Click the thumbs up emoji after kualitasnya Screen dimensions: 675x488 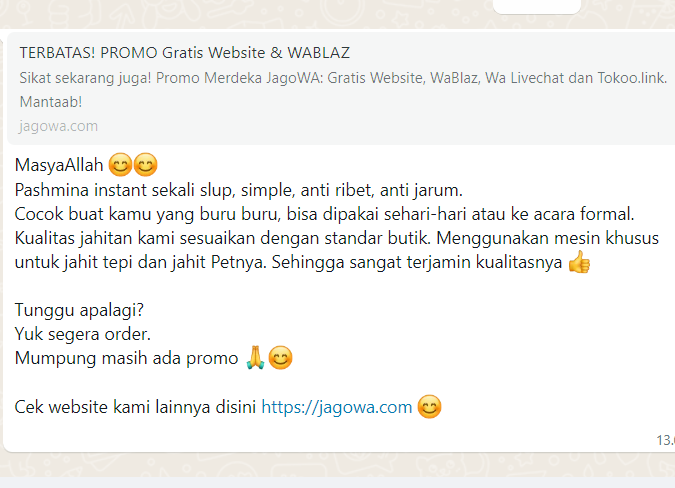pyautogui.click(x=579, y=262)
